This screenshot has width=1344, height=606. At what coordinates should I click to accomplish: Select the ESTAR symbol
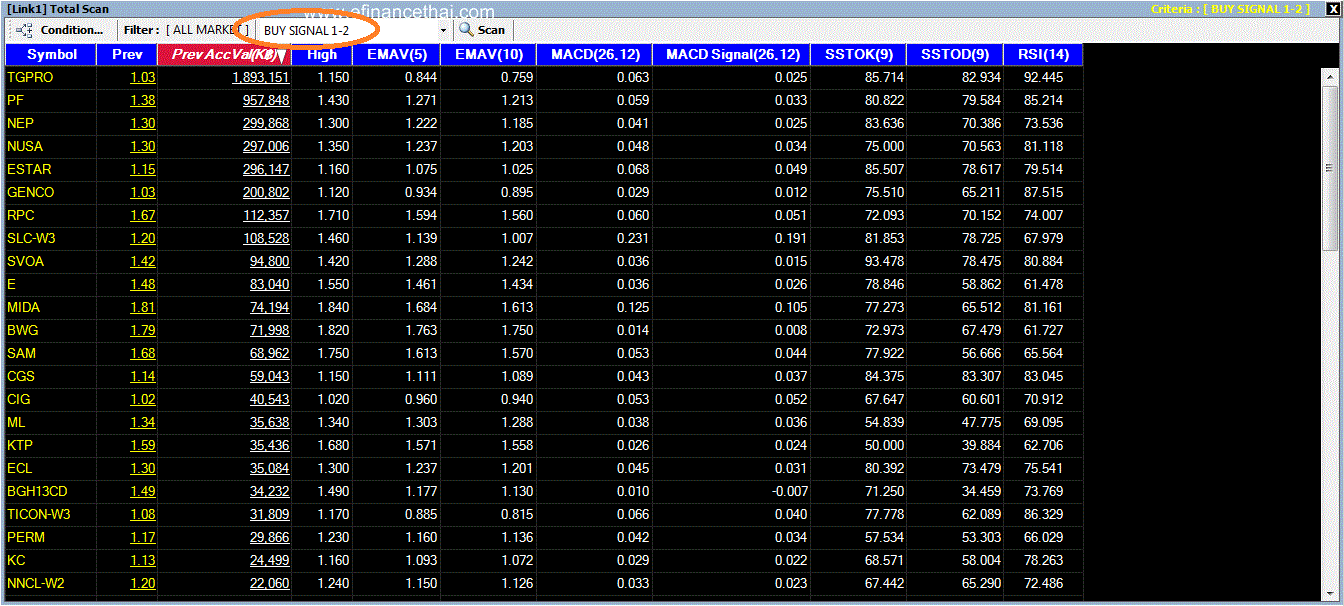(x=29, y=169)
